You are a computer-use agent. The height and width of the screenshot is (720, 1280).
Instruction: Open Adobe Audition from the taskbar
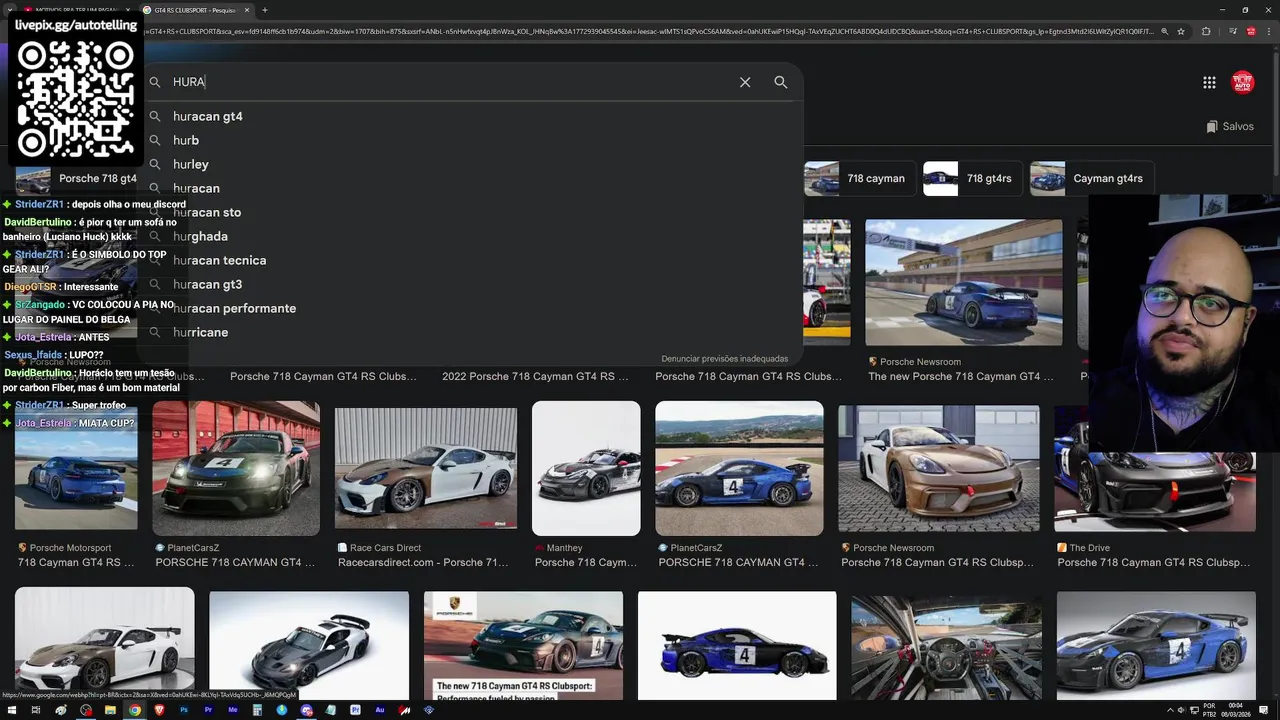(380, 710)
